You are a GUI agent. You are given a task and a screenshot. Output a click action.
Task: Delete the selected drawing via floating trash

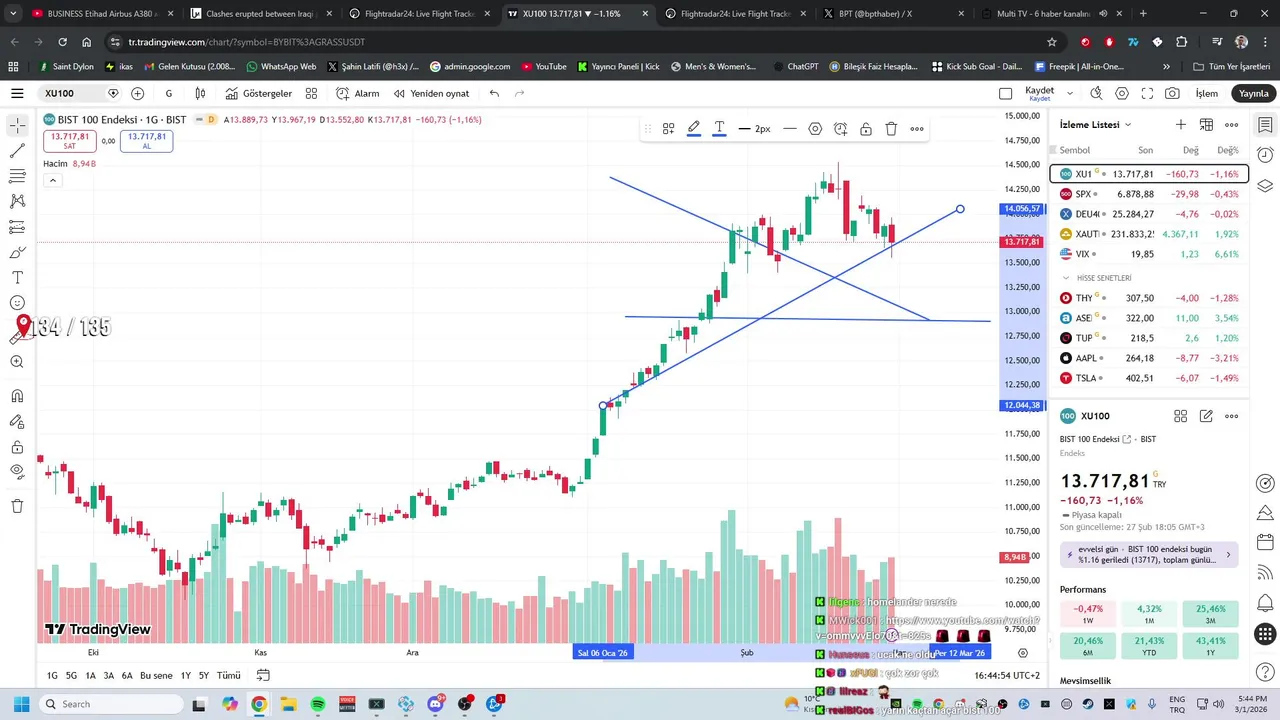point(891,128)
